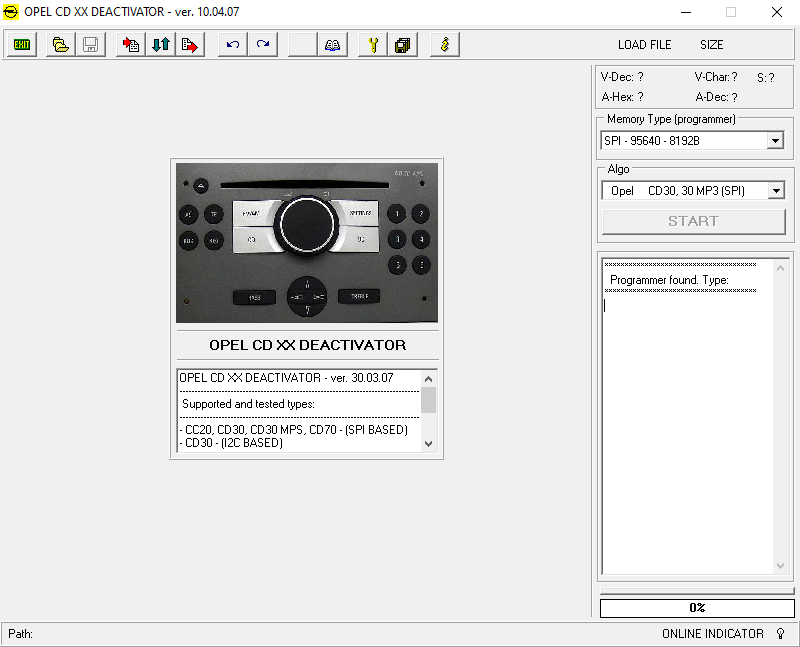Click the undo arrow icon

click(x=233, y=44)
